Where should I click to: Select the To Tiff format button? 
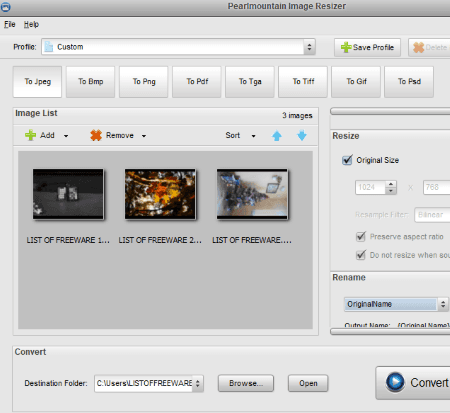pos(303,82)
